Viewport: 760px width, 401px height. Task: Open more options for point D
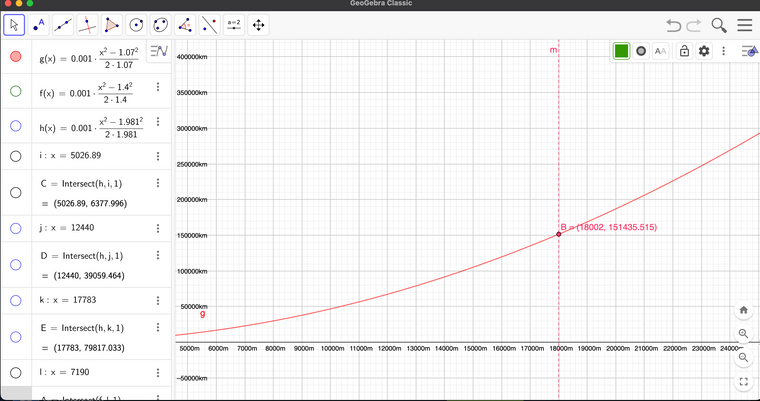point(158,265)
